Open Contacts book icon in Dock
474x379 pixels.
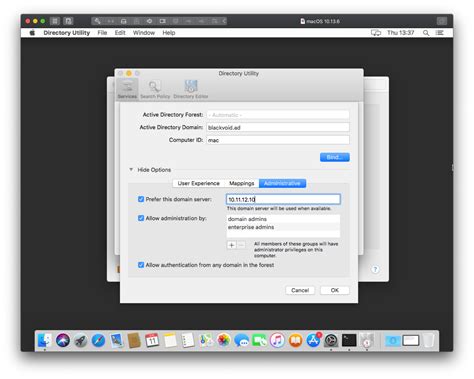coord(134,340)
